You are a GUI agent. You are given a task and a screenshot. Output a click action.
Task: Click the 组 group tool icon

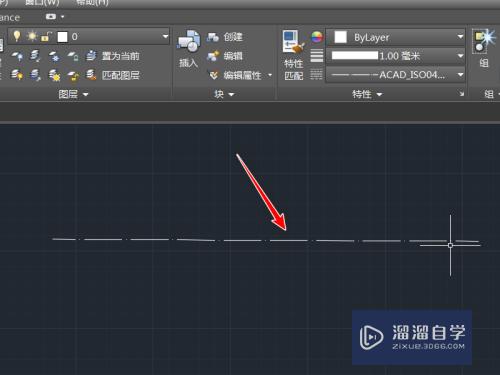pos(483,41)
